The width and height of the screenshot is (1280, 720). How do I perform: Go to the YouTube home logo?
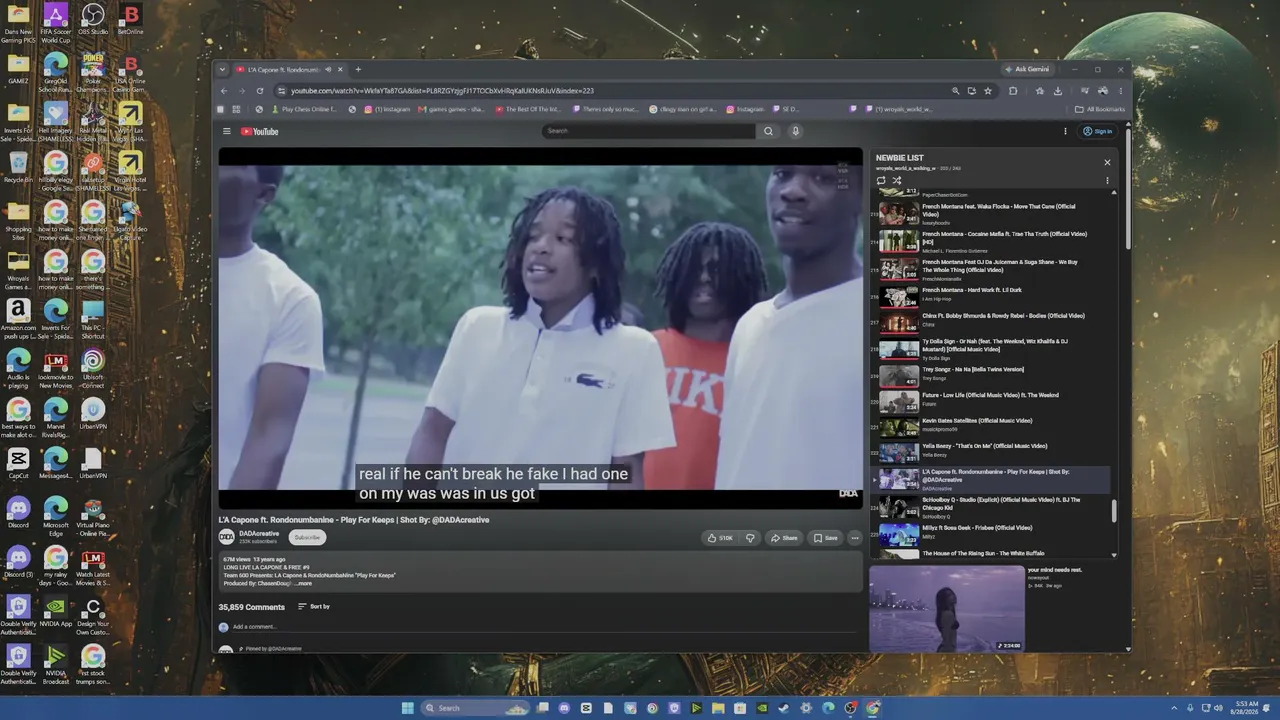point(260,131)
